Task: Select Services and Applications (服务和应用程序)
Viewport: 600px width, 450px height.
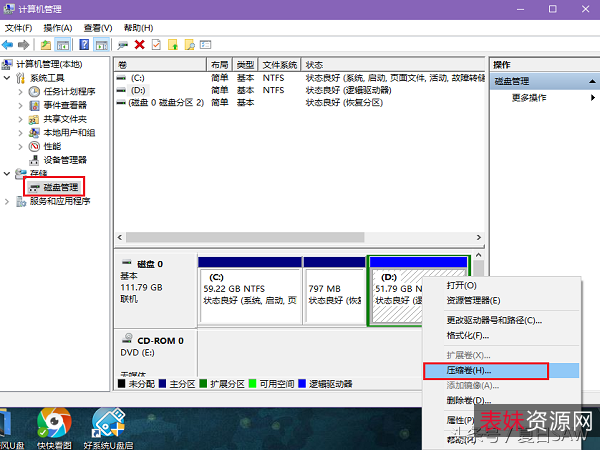Action: pos(60,201)
